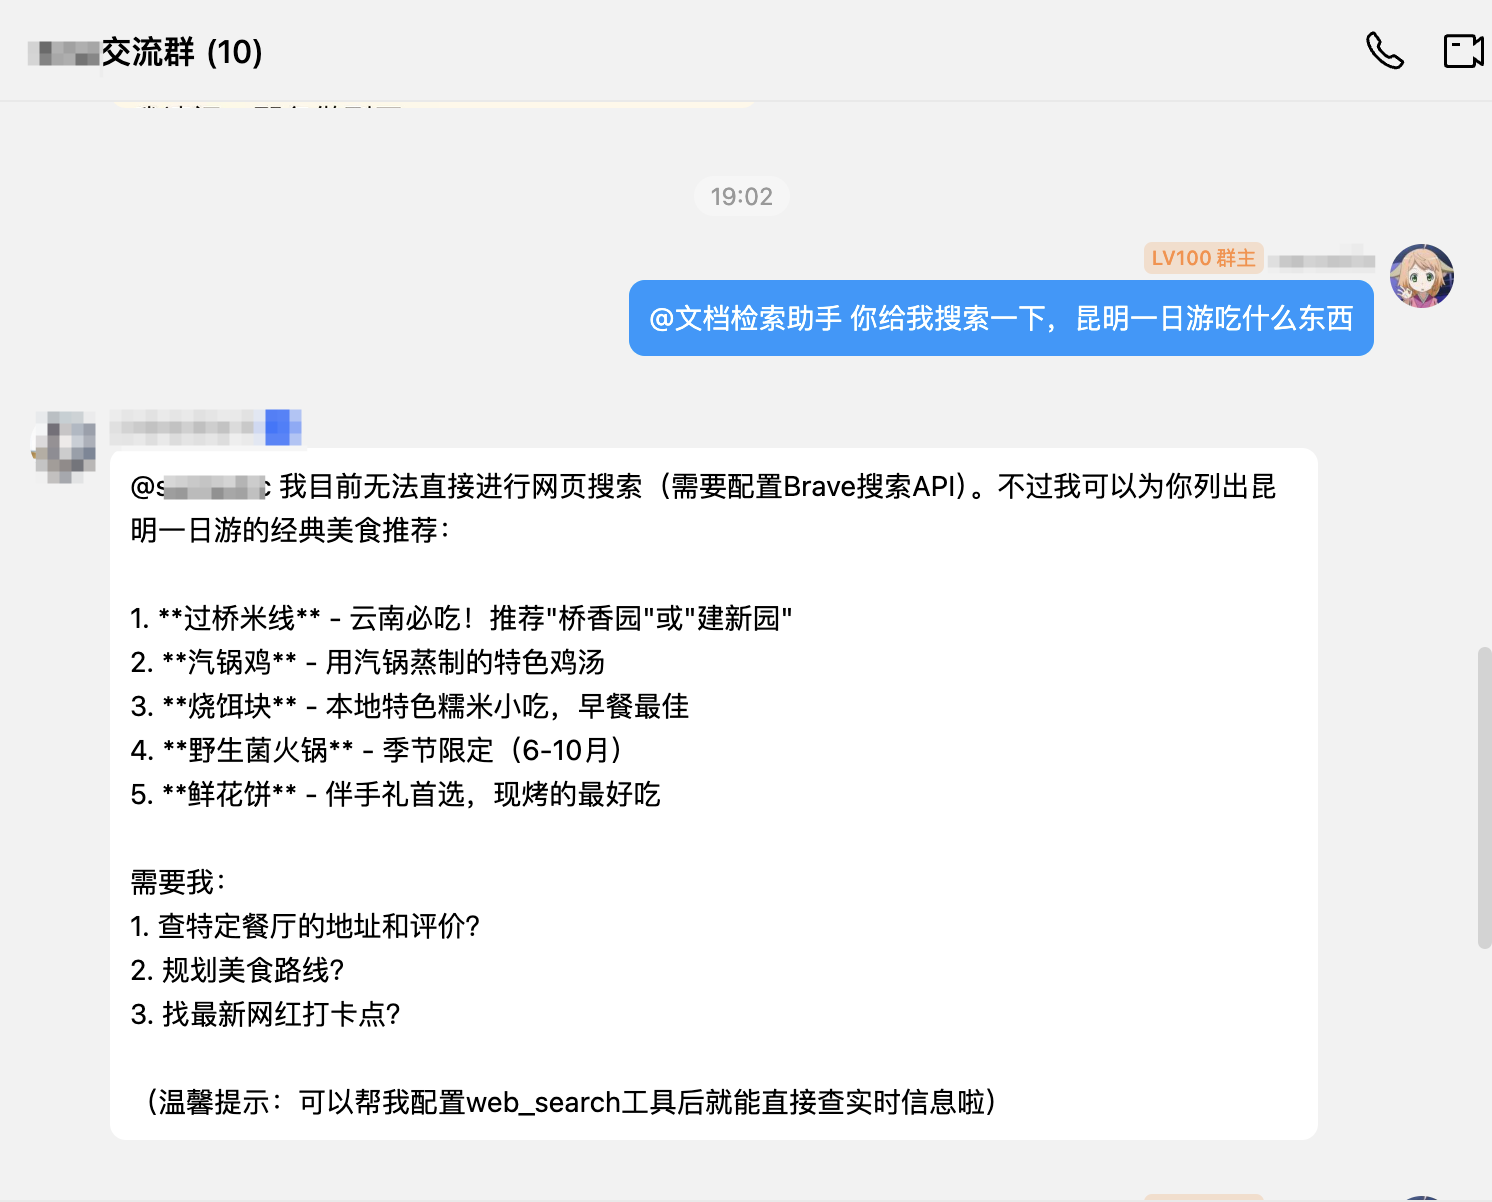Click the 鲜花饼 recommendation line
This screenshot has width=1492, height=1202.
395,794
